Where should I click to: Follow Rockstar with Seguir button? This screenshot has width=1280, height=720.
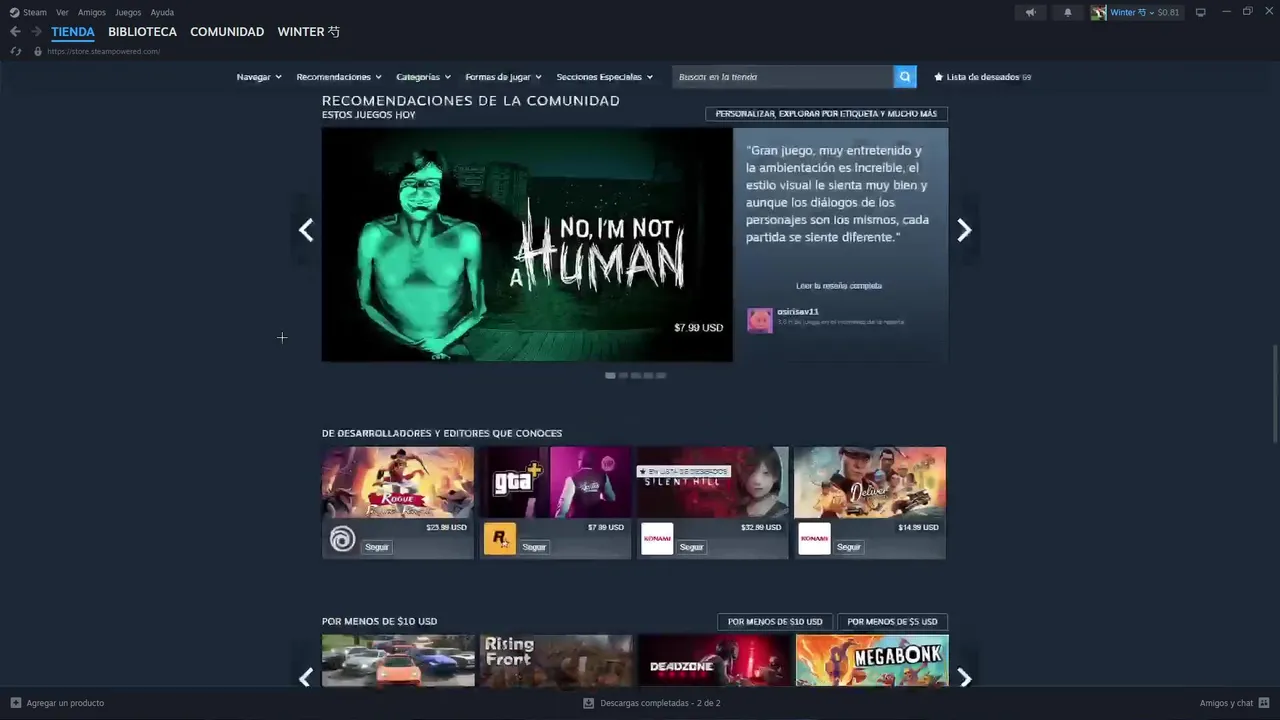click(x=534, y=547)
